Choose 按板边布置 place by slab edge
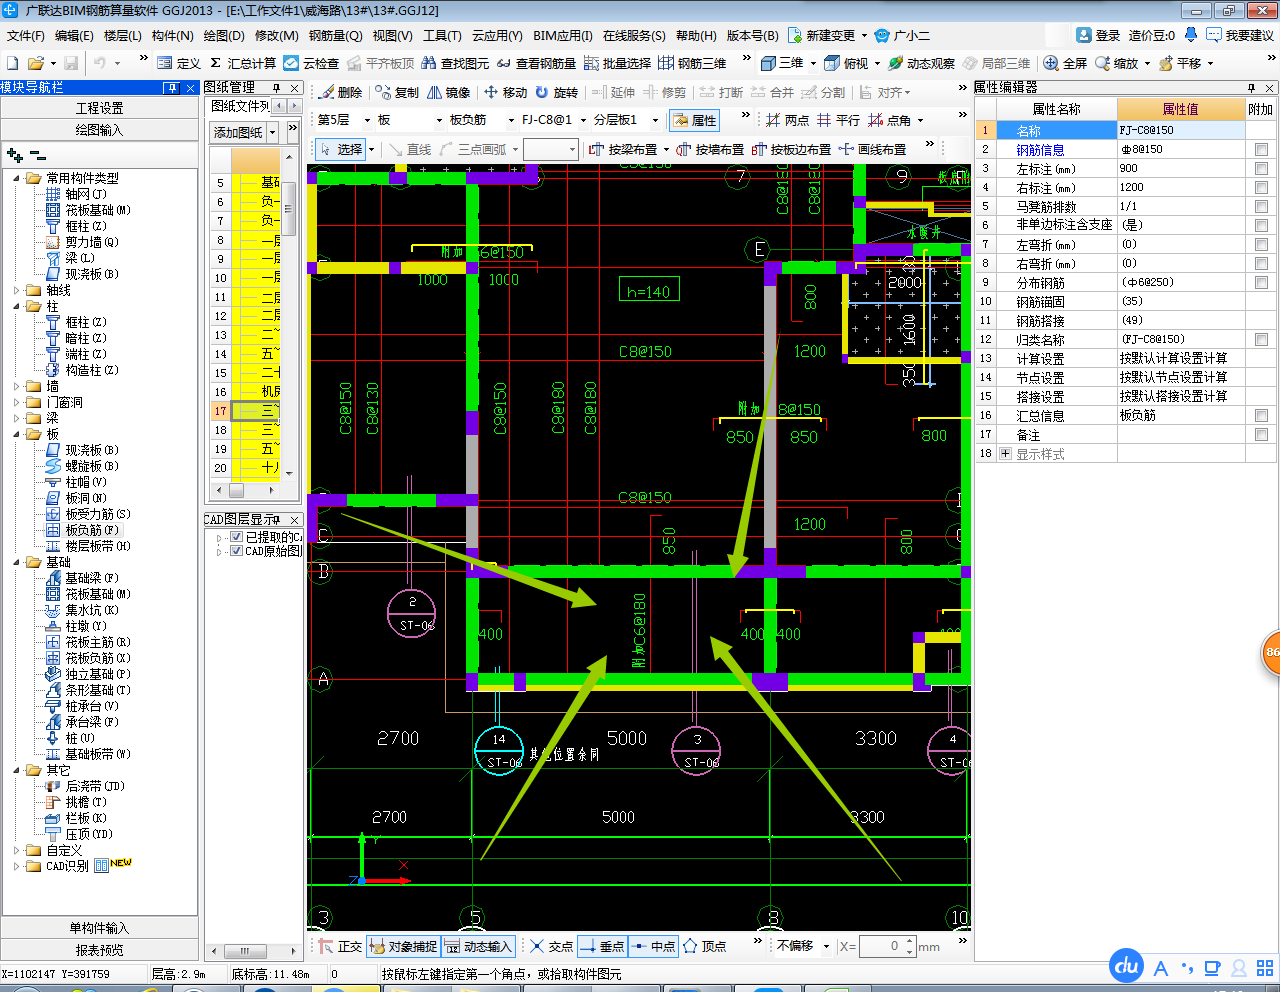This screenshot has width=1280, height=992. pos(791,149)
